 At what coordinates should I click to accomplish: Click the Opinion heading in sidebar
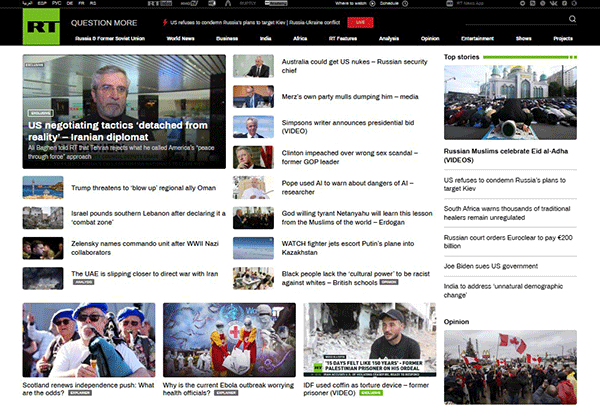pos(456,321)
